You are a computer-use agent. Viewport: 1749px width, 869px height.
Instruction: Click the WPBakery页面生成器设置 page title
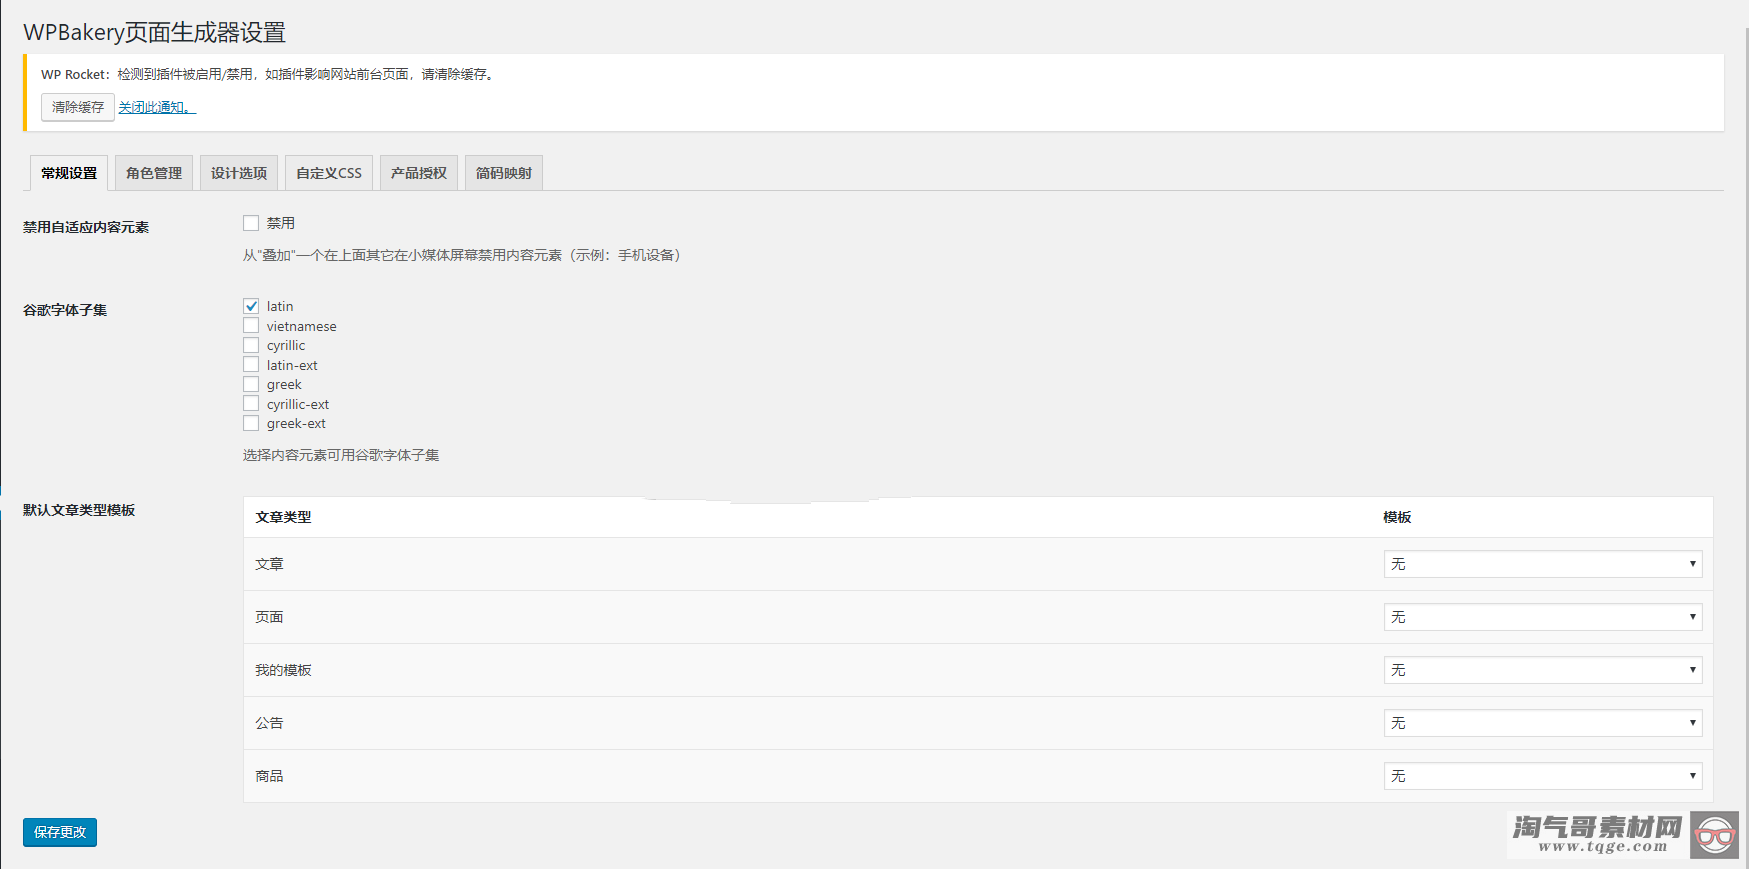[x=155, y=32]
